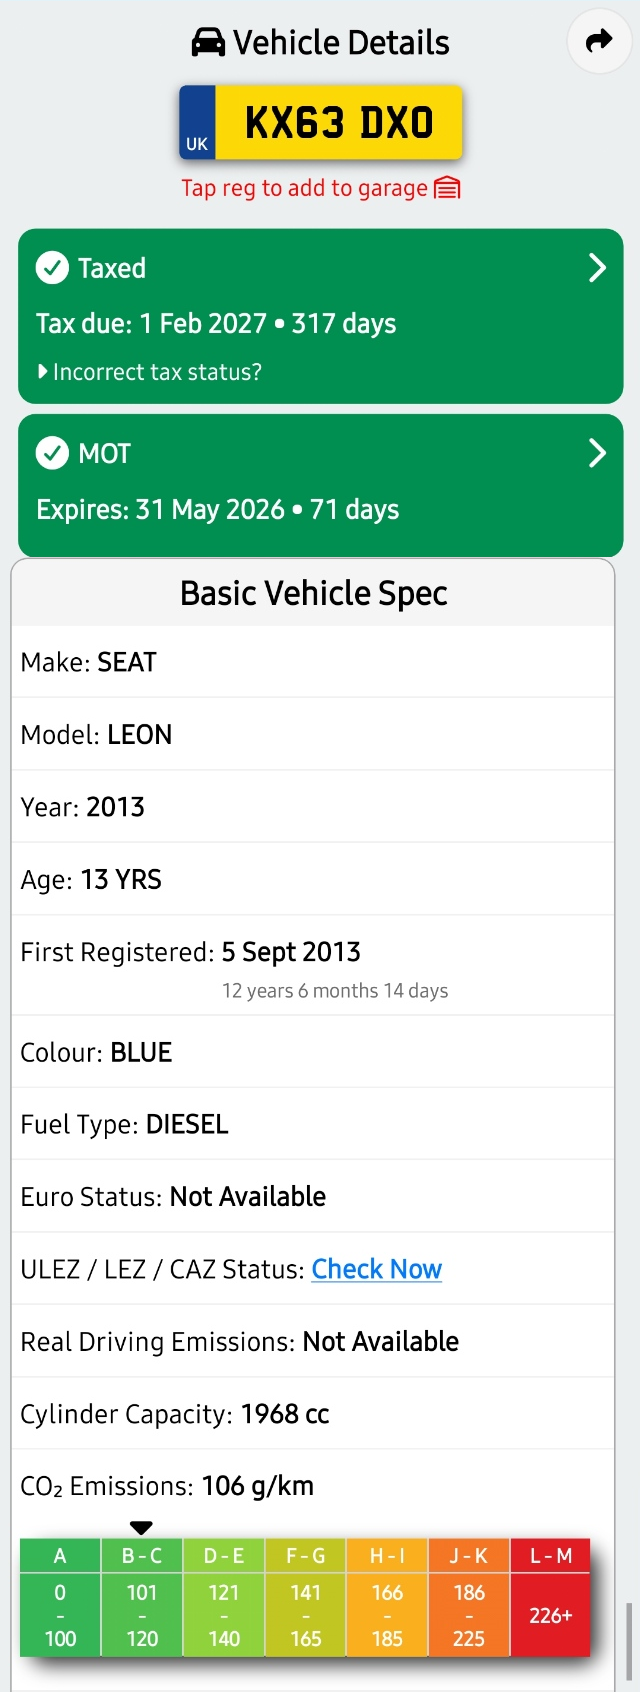Click the Taxed checkmark icon
Image resolution: width=640 pixels, height=1692 pixels.
[x=52, y=268]
